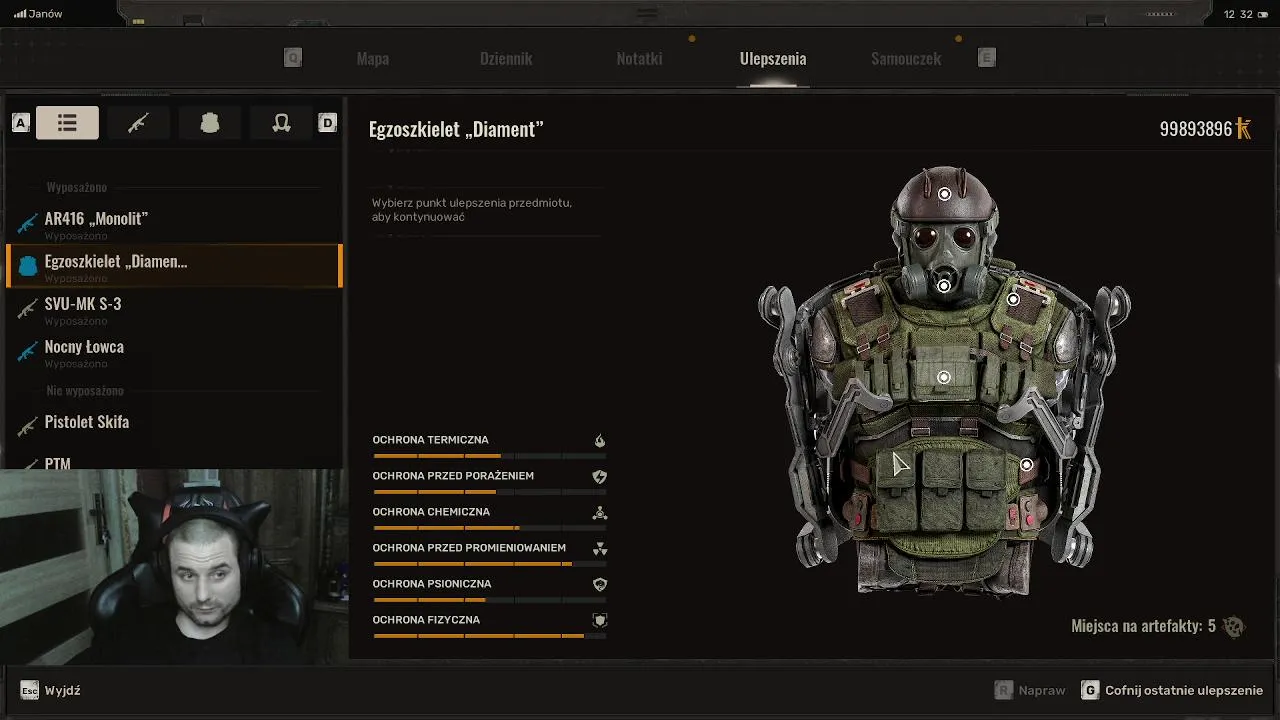The height and width of the screenshot is (720, 1280).
Task: Select the Ulepszenia tab
Action: pos(773,59)
